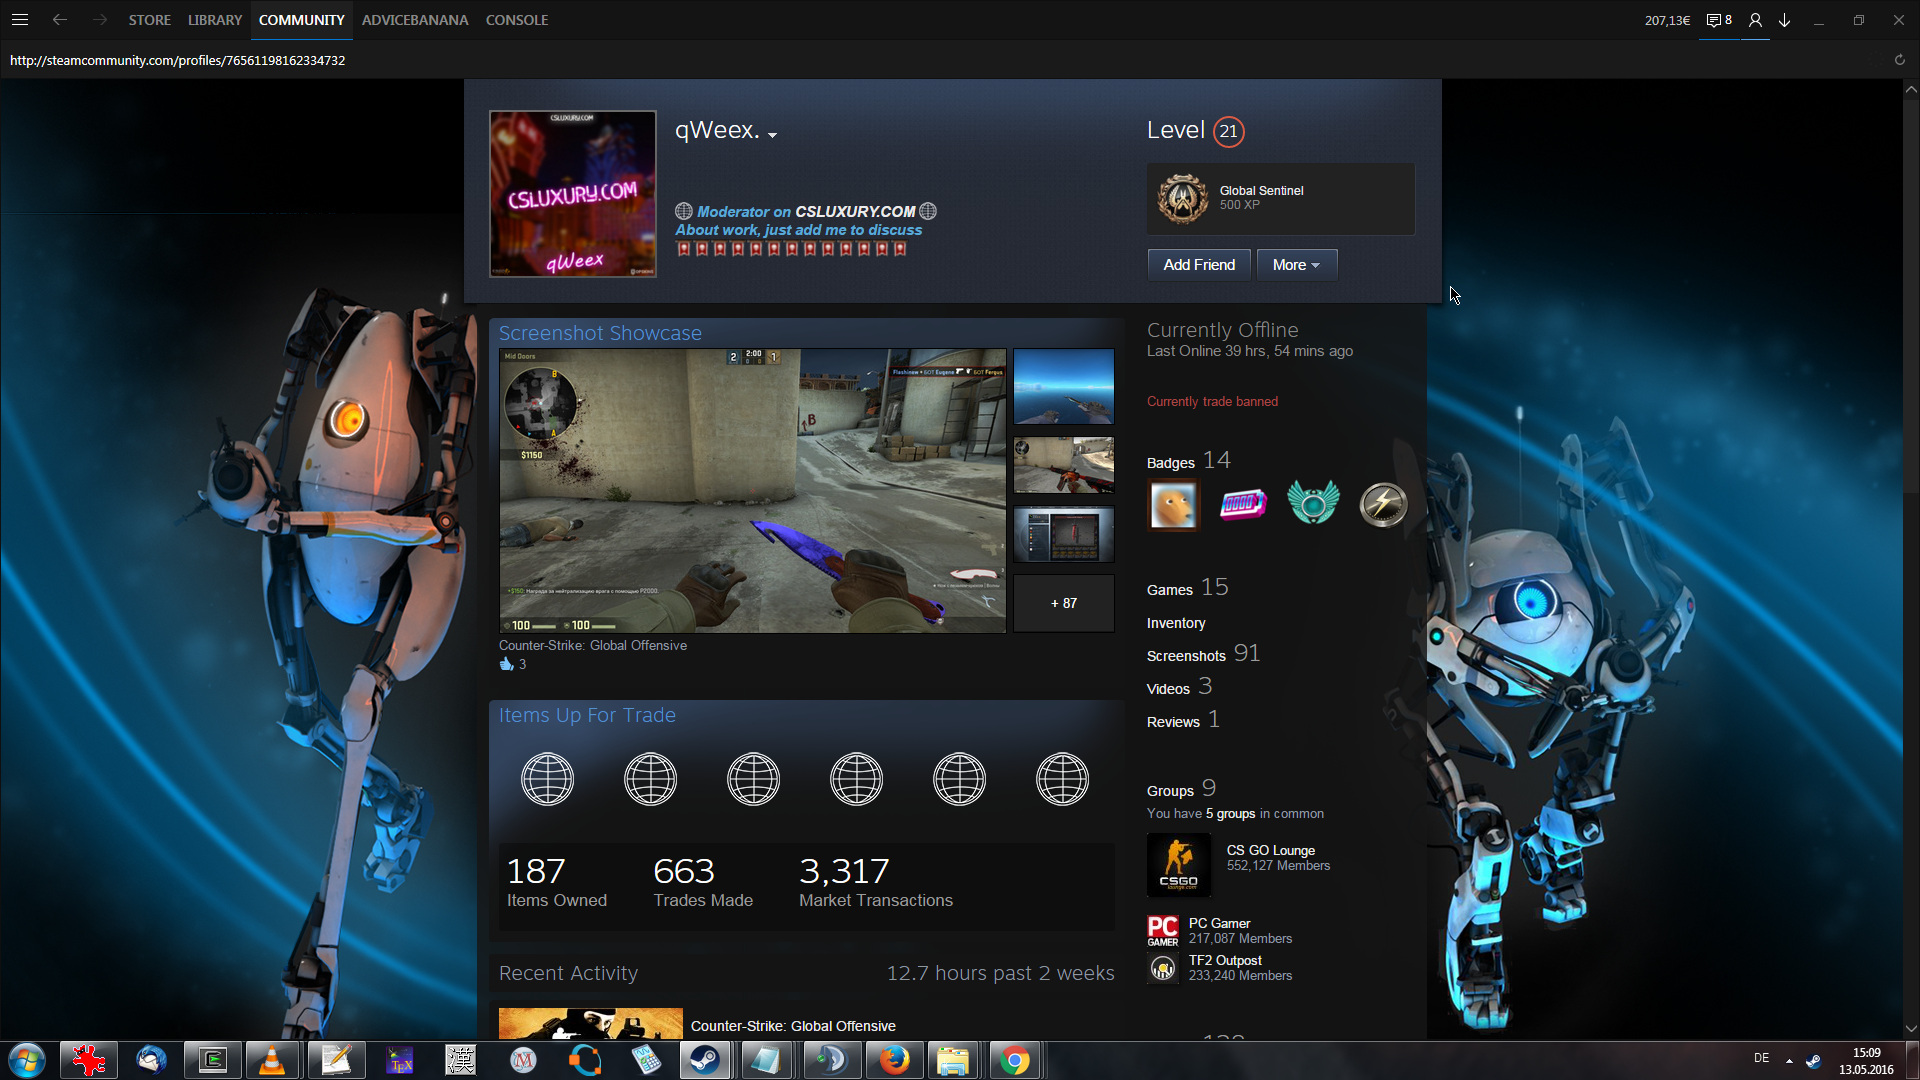Click the page scrollbar down arrow
Screen dimensions: 1920x1080
coord(1911,1028)
